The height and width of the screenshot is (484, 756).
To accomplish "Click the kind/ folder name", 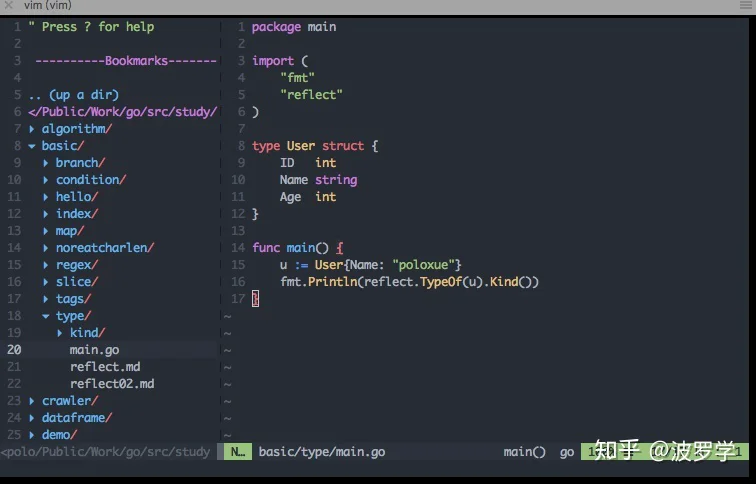I will (x=87, y=333).
